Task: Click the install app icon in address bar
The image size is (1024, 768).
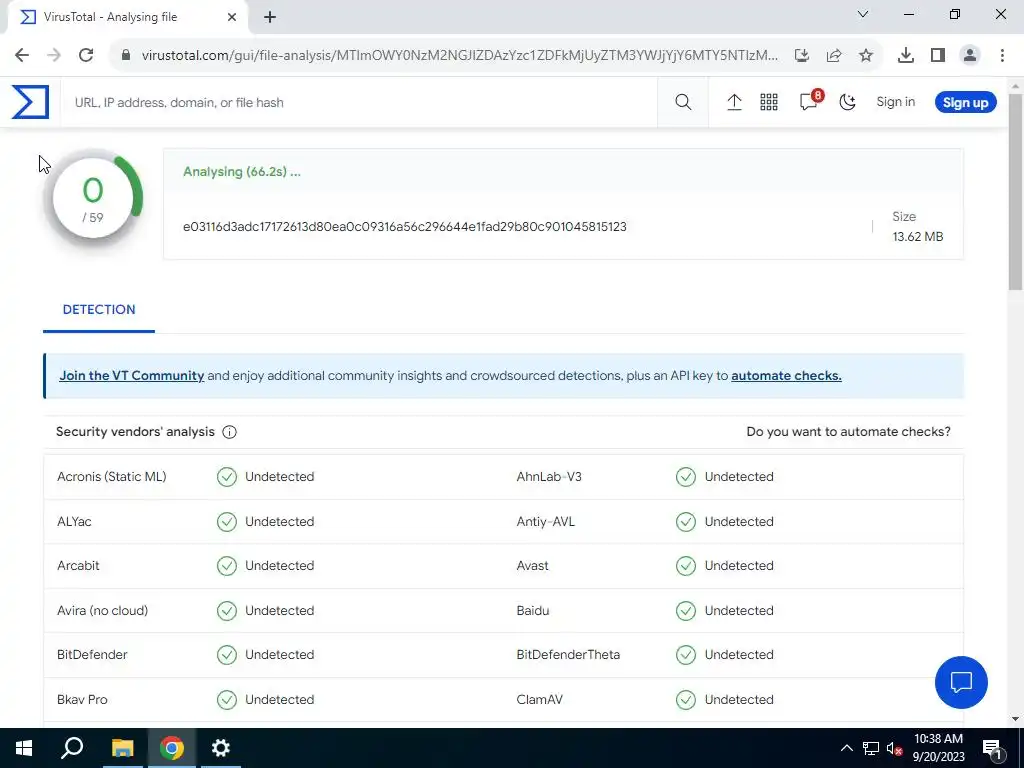Action: pos(802,55)
